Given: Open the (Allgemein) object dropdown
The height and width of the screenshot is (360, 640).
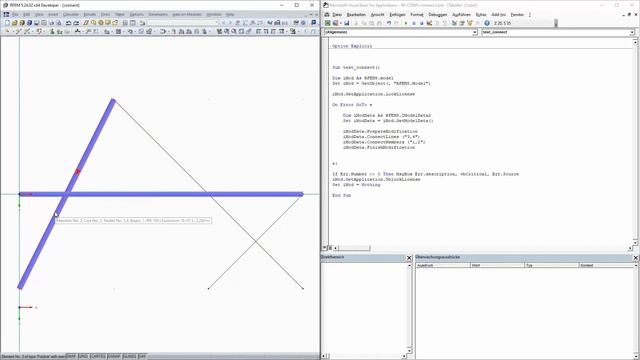Looking at the screenshot, I should click(x=475, y=32).
